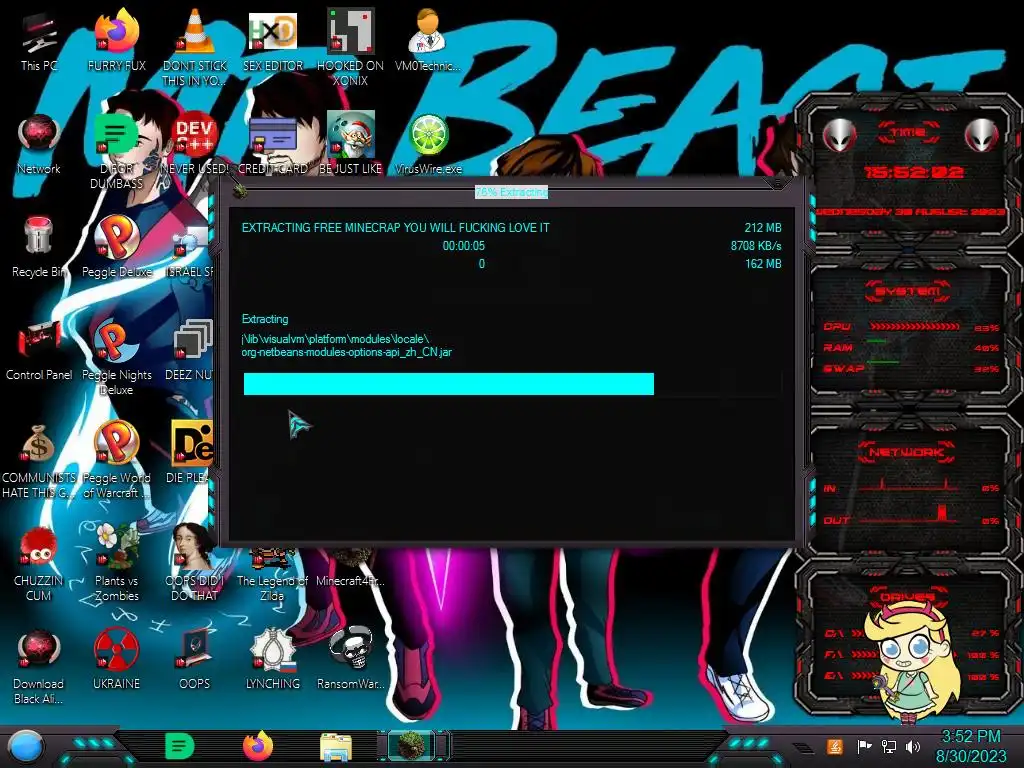Click the 162 MB extracted size value
The image size is (1024, 768).
tap(763, 264)
